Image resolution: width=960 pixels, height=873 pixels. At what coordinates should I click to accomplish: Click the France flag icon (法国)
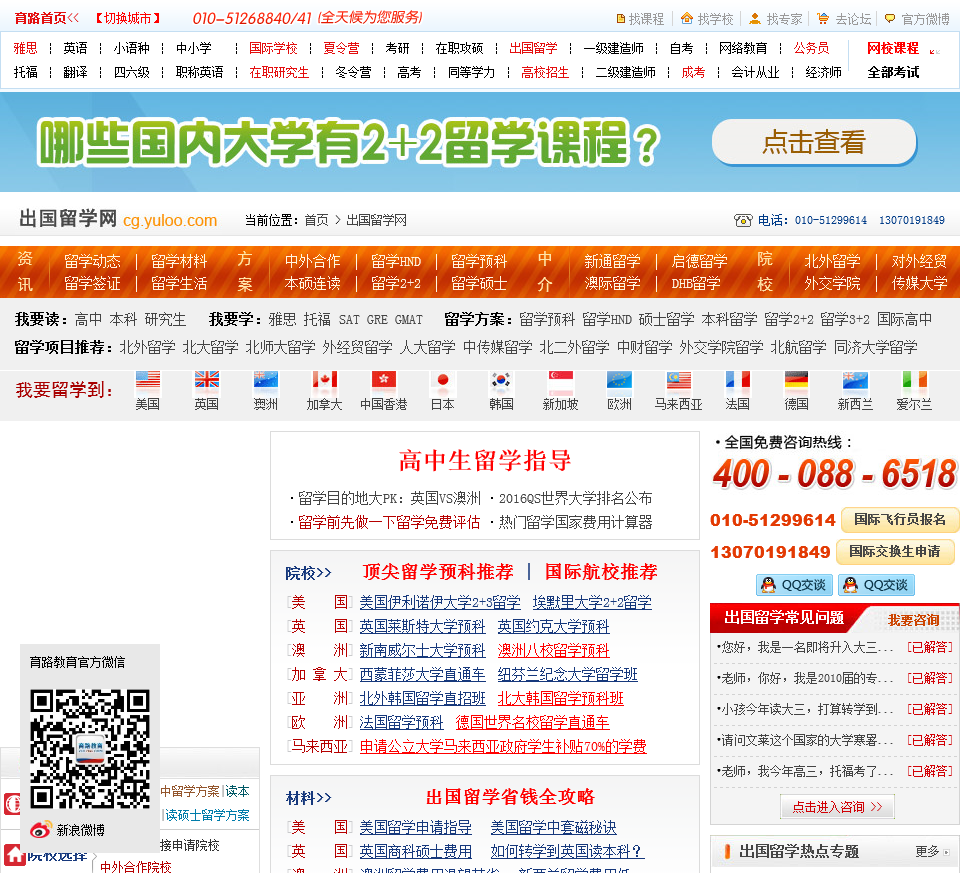737,380
